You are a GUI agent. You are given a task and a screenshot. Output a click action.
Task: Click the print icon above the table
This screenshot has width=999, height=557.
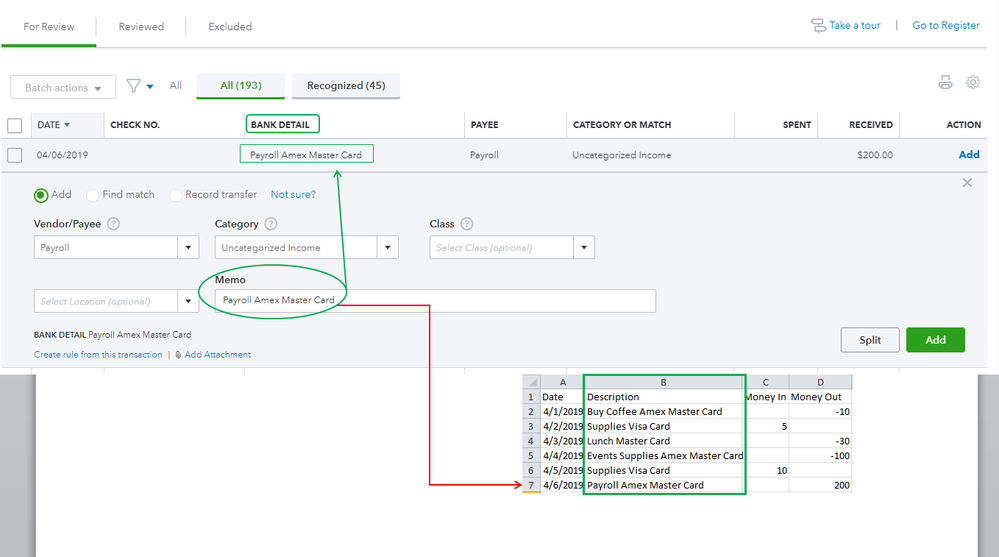click(945, 83)
